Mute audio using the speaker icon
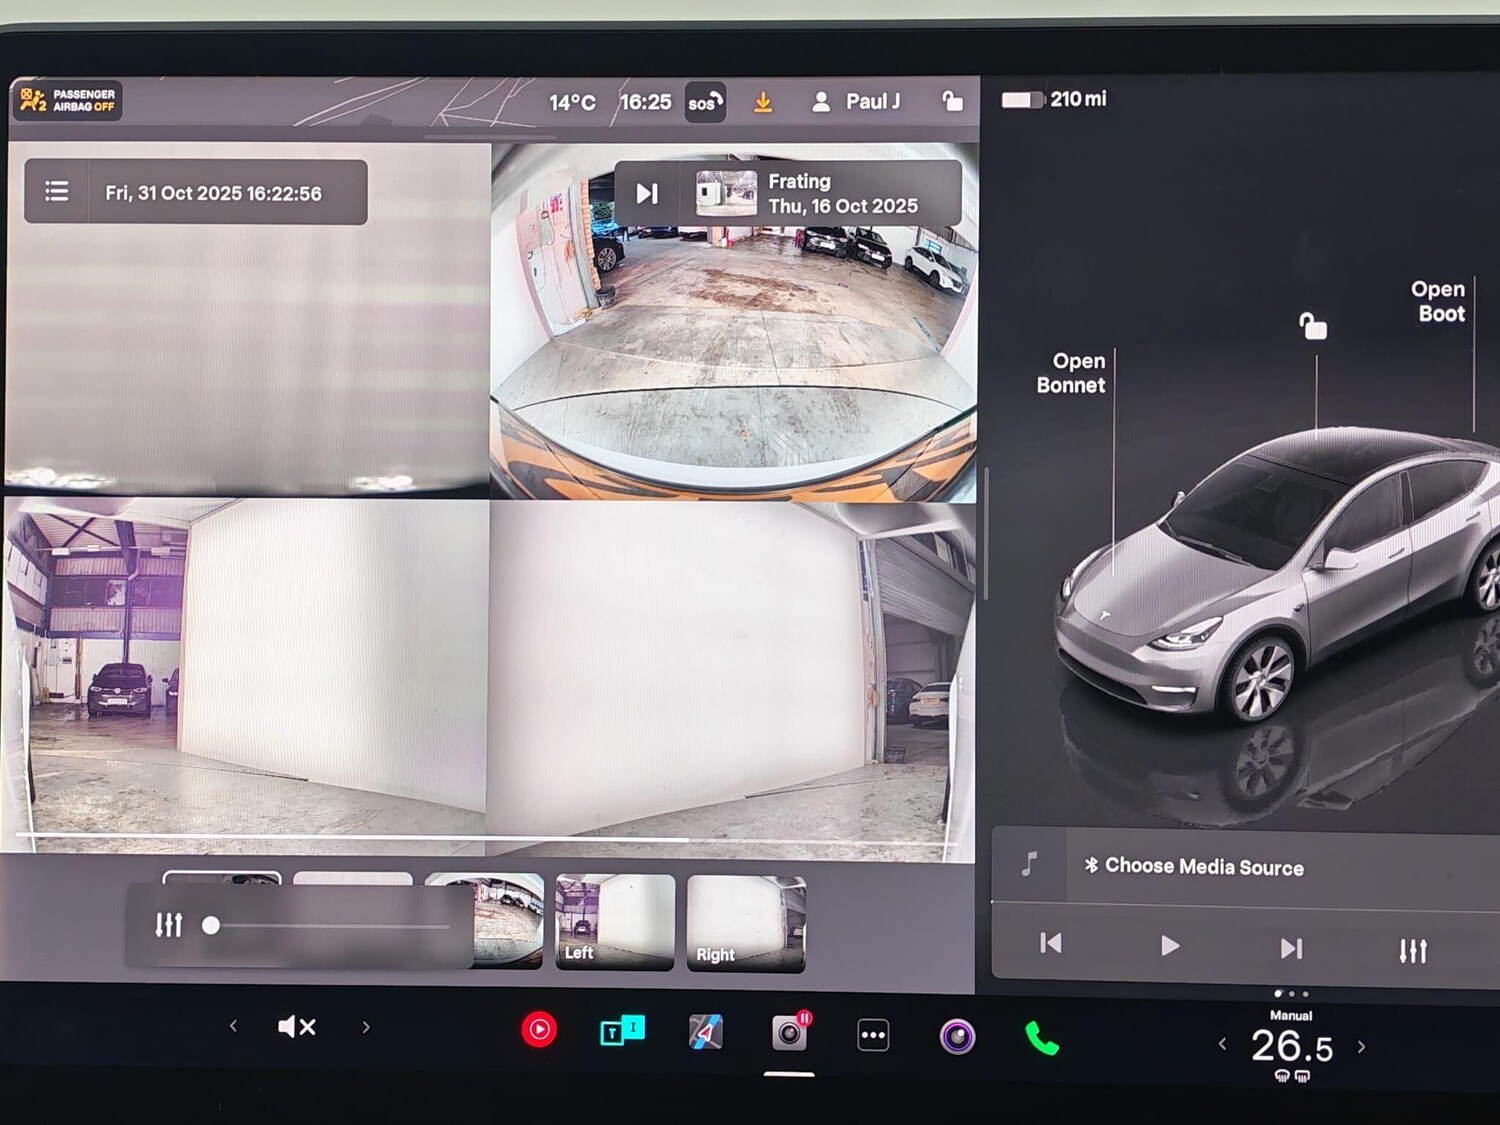Viewport: 1500px width, 1125px height. (295, 1026)
